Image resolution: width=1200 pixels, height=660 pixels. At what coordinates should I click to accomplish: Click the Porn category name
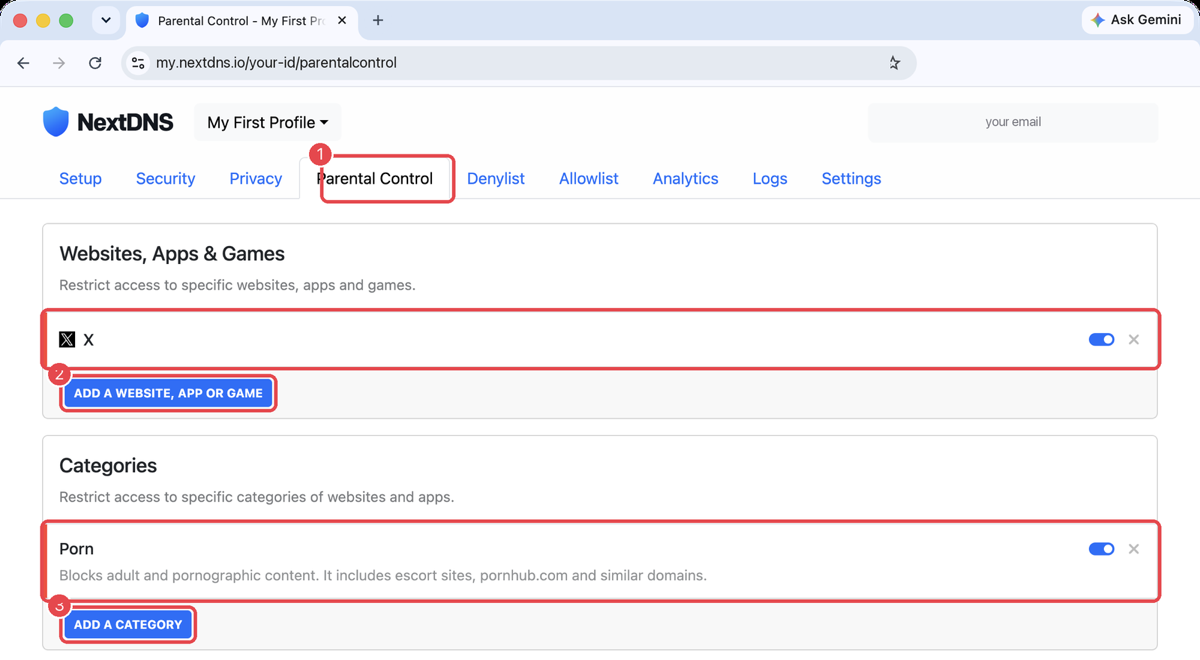pyautogui.click(x=77, y=549)
